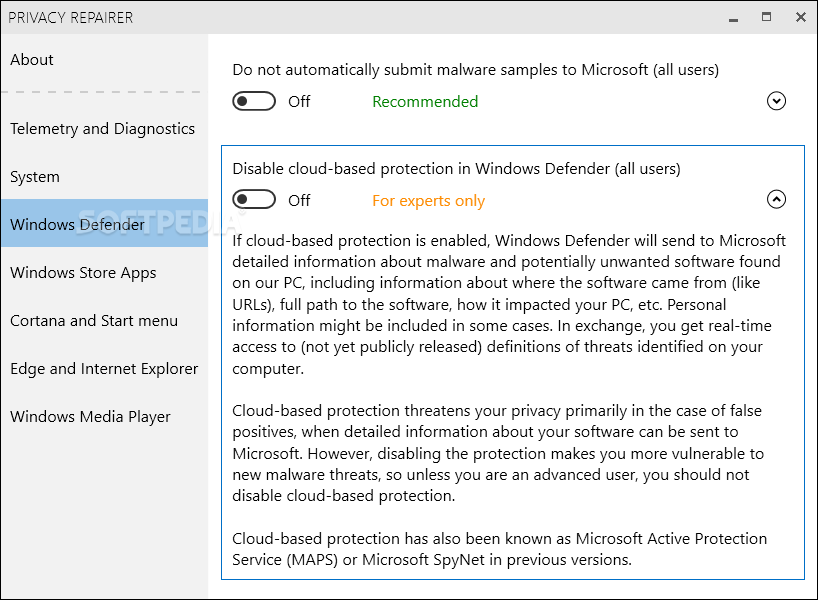Viewport: 818px width, 600px height.
Task: Click the Disable cloud-based protection title
Action: click(456, 169)
